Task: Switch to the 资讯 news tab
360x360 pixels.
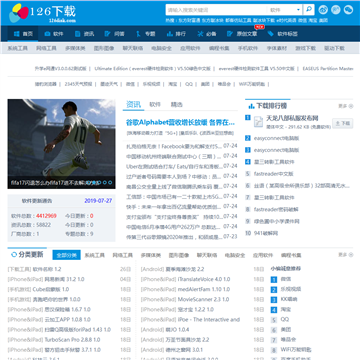Action: pyautogui.click(x=133, y=105)
